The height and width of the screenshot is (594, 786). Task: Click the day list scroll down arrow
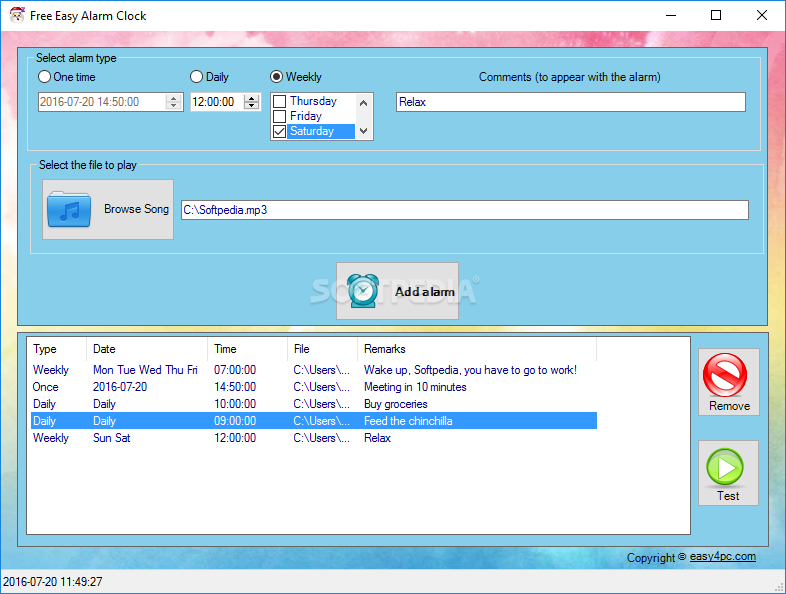(363, 131)
